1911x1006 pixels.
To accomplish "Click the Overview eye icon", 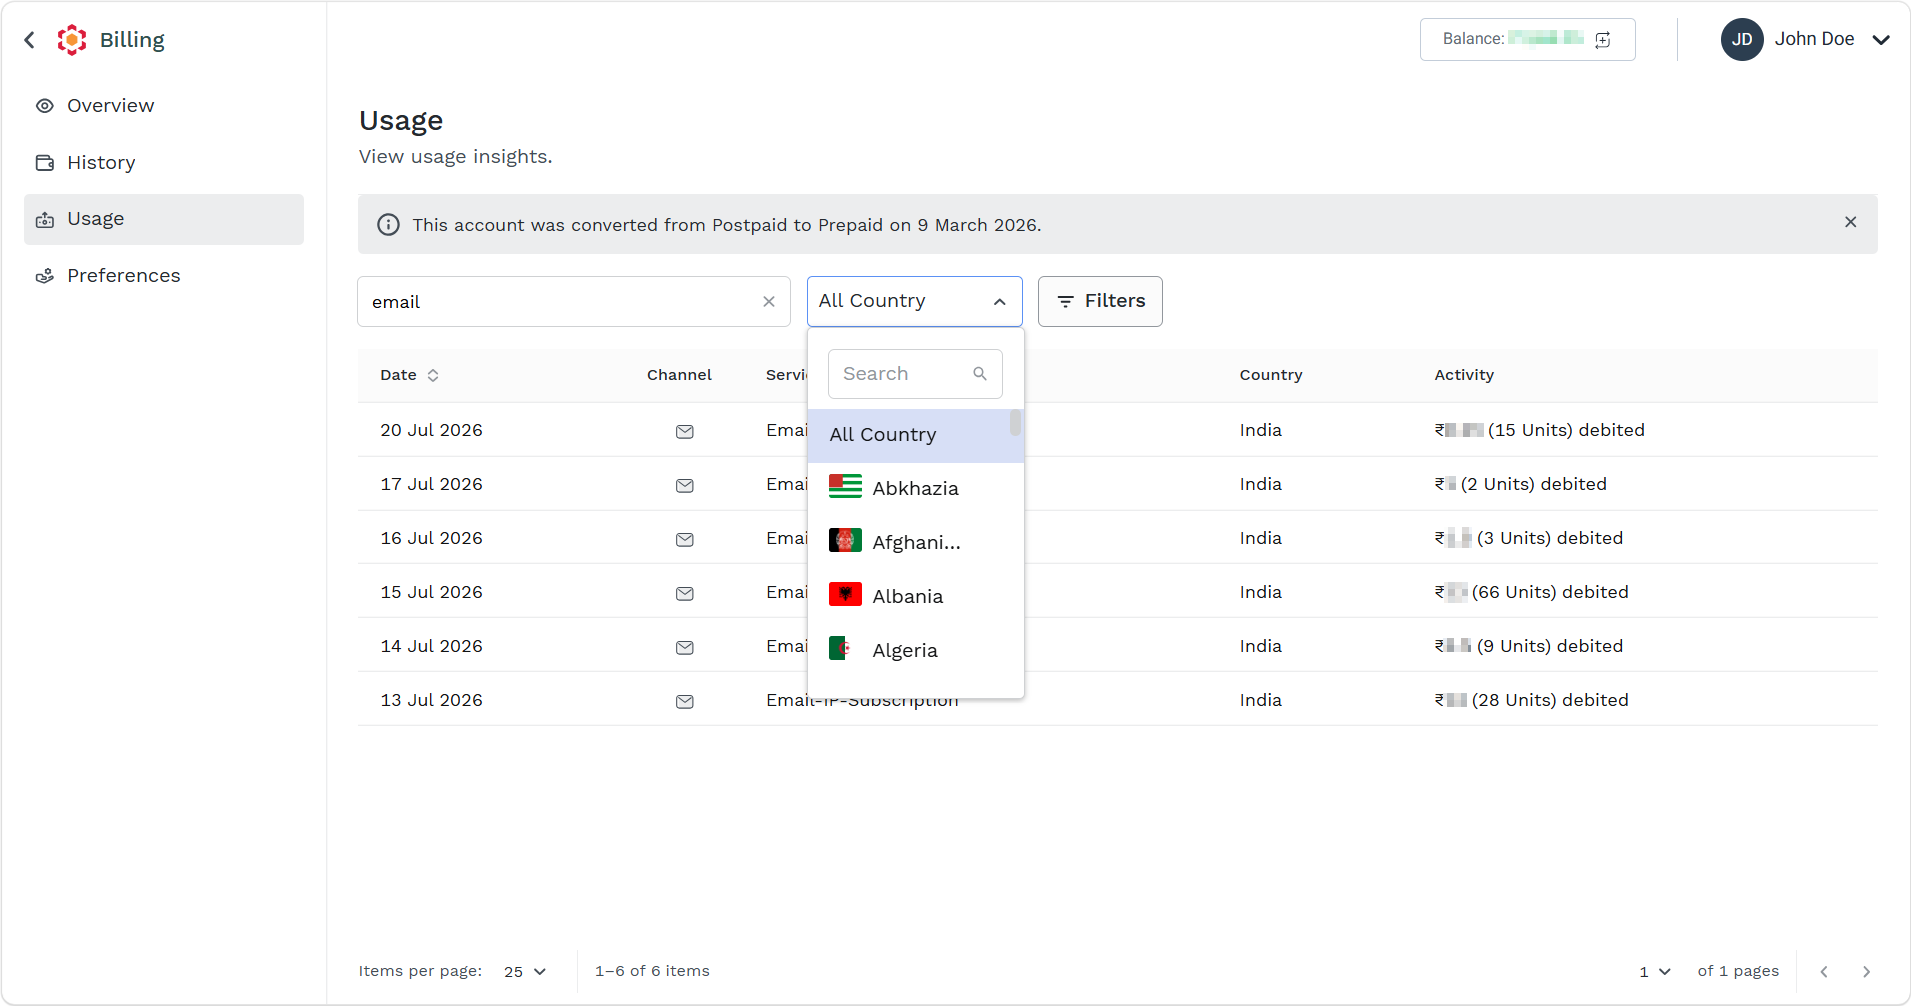I will 45,106.
